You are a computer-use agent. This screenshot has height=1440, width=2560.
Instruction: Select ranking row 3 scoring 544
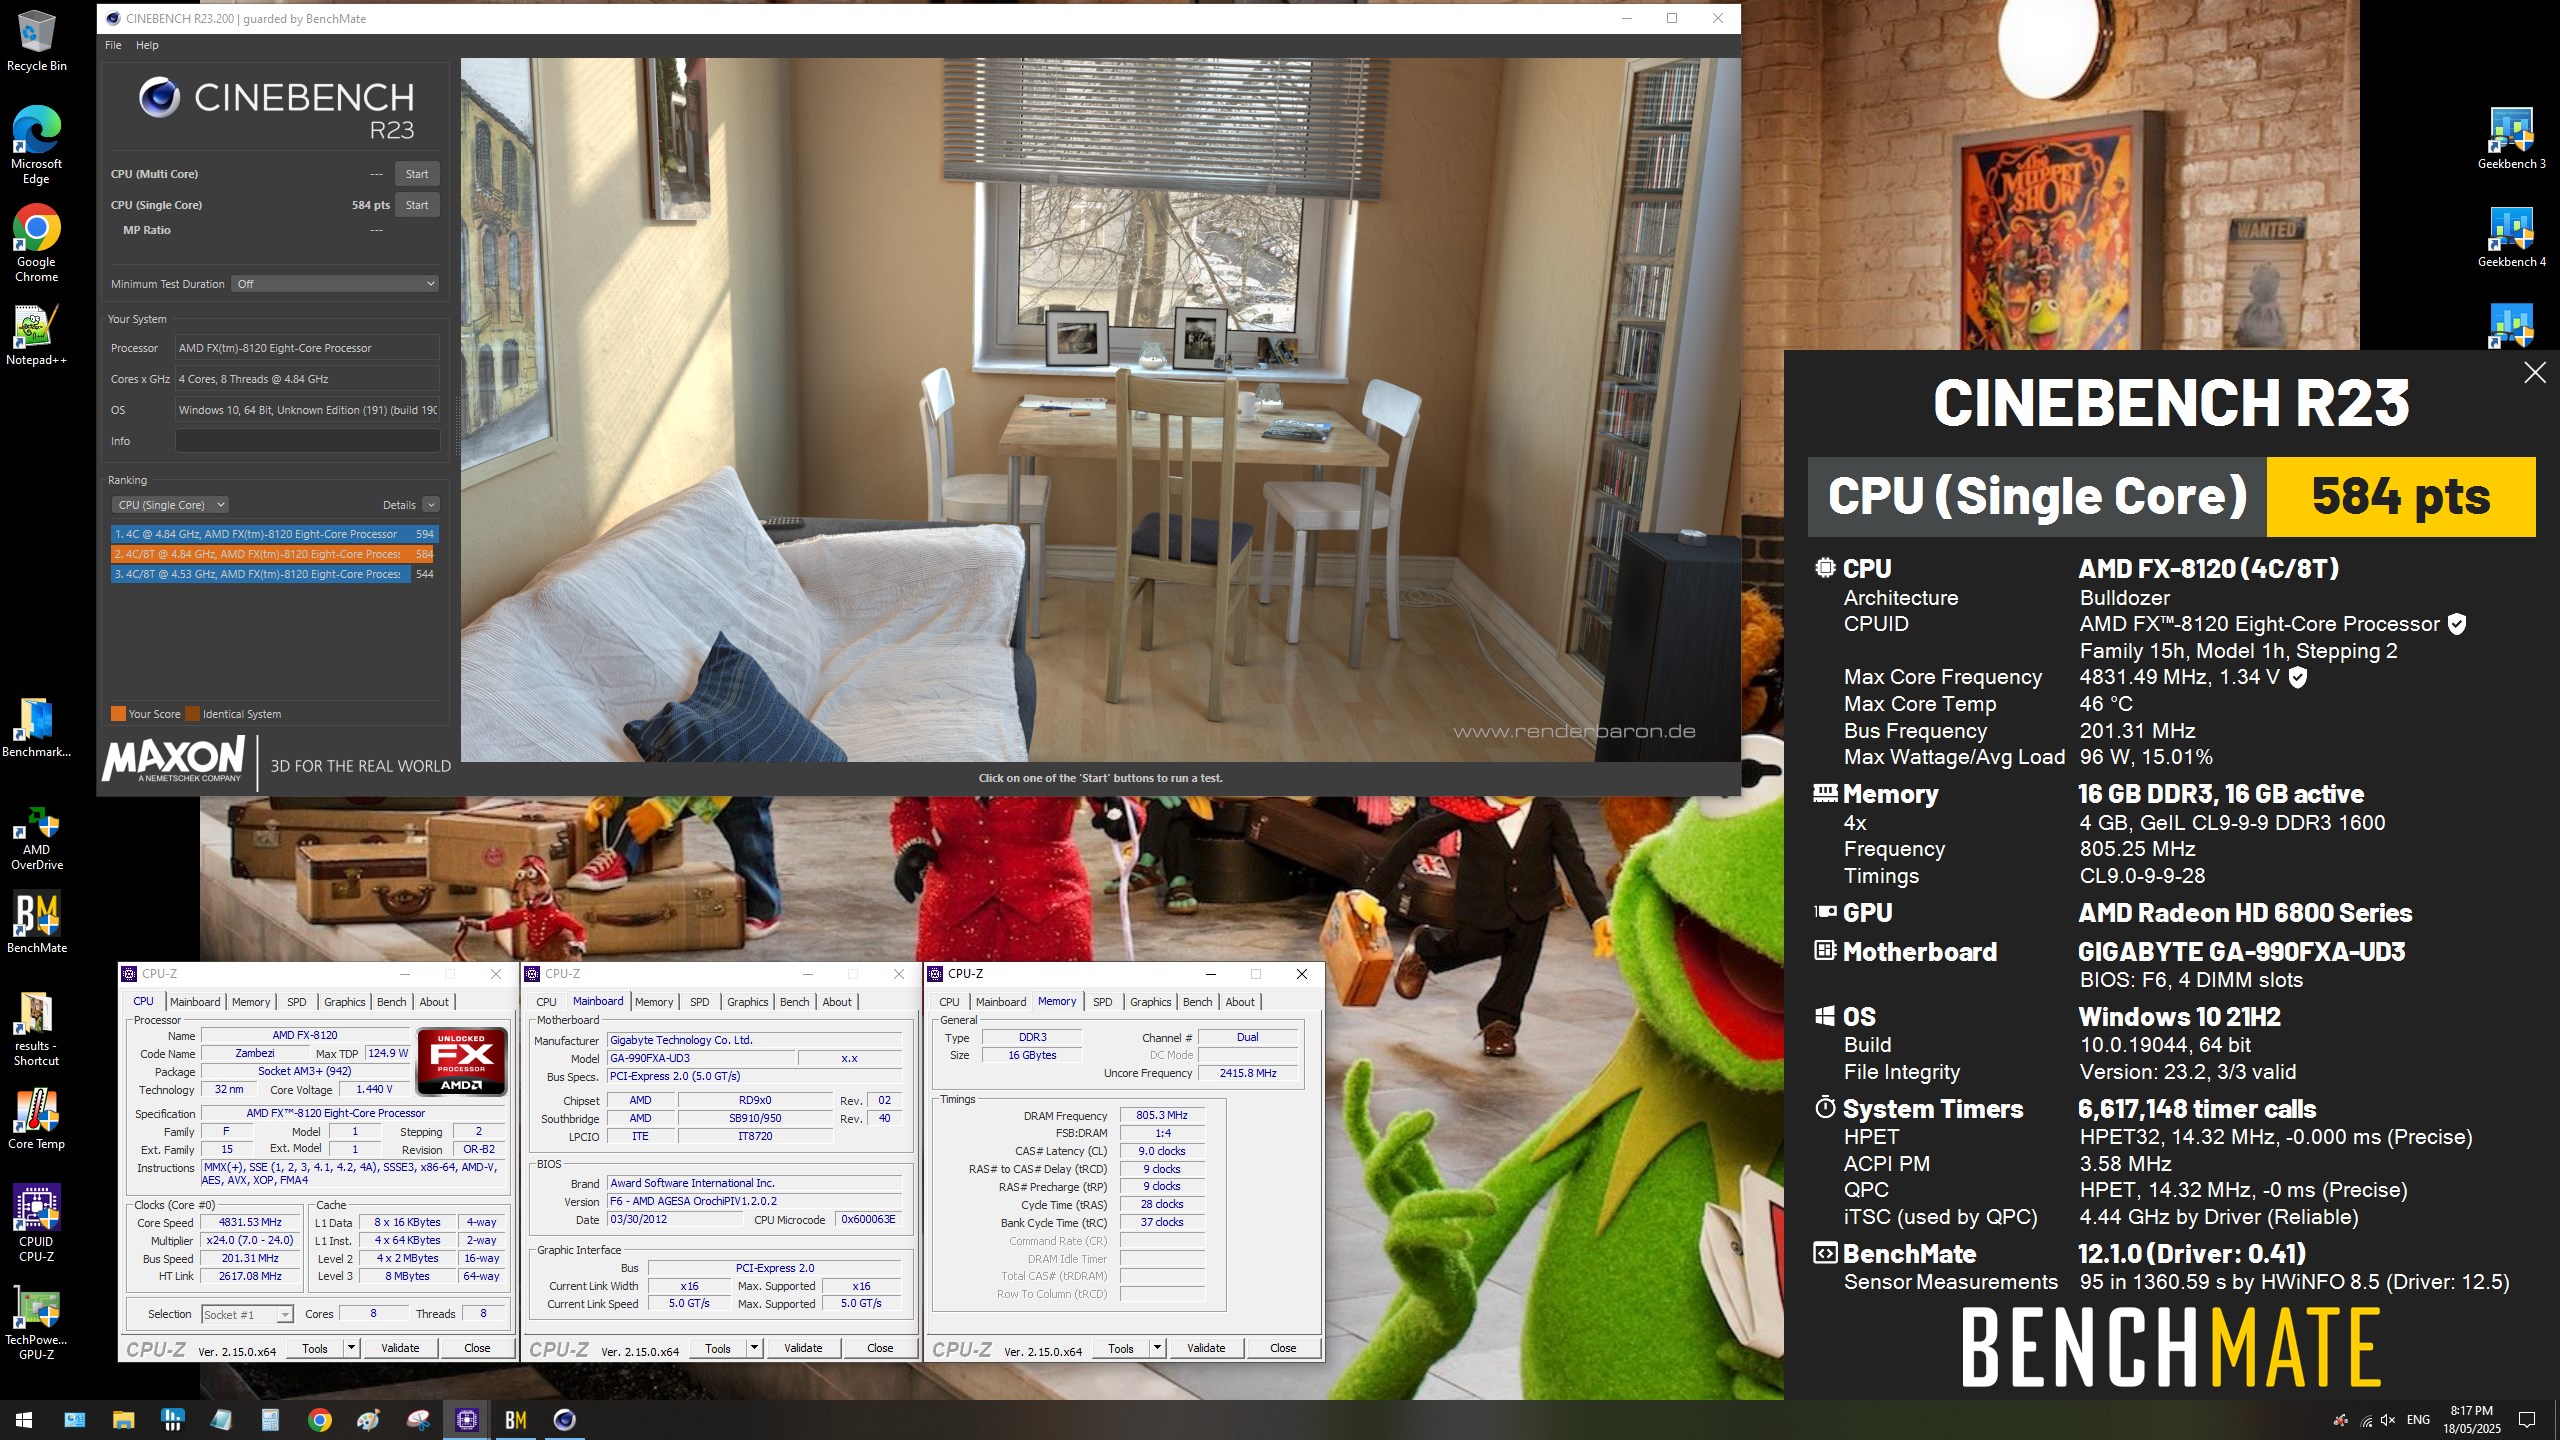[x=274, y=574]
